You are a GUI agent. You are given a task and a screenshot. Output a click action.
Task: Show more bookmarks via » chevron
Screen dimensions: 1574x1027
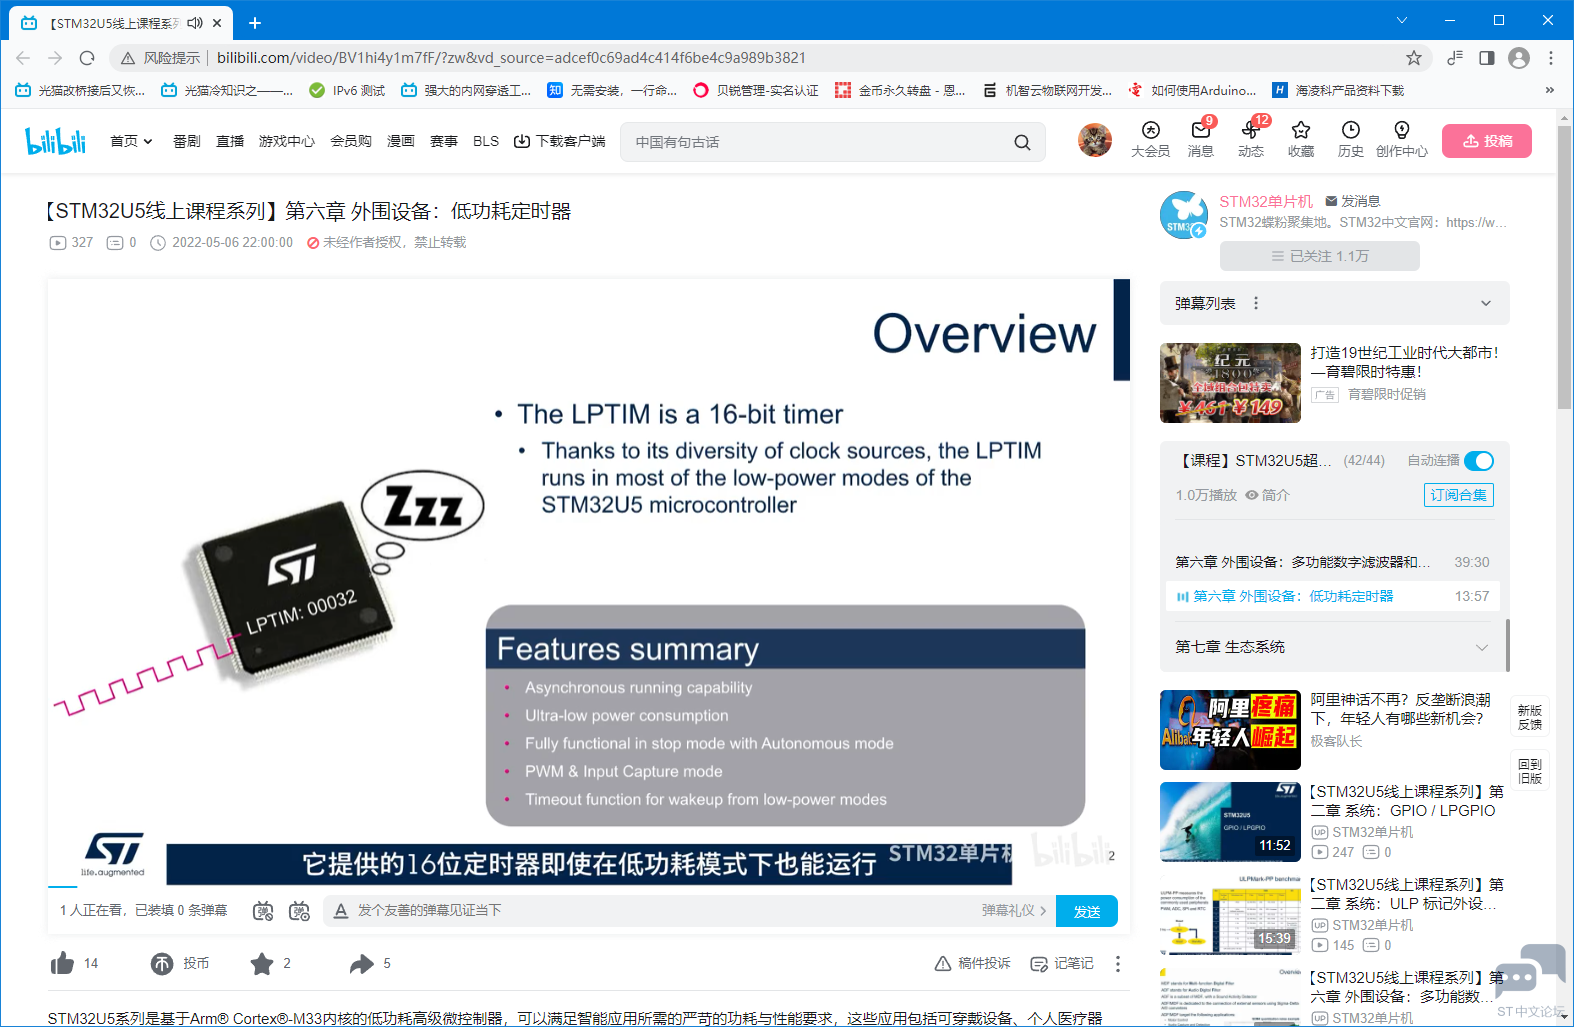pyautogui.click(x=1549, y=90)
